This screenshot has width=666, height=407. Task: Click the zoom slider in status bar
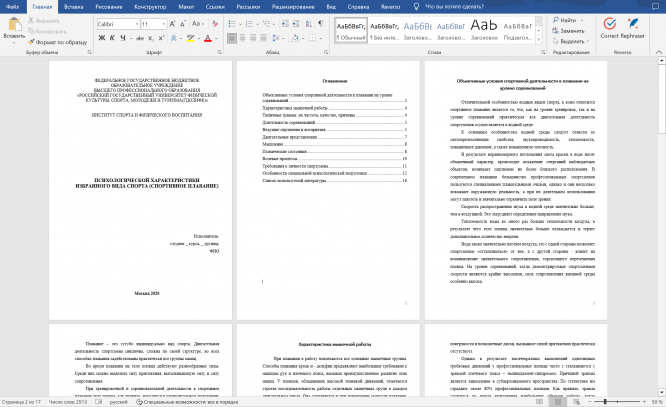617,401
